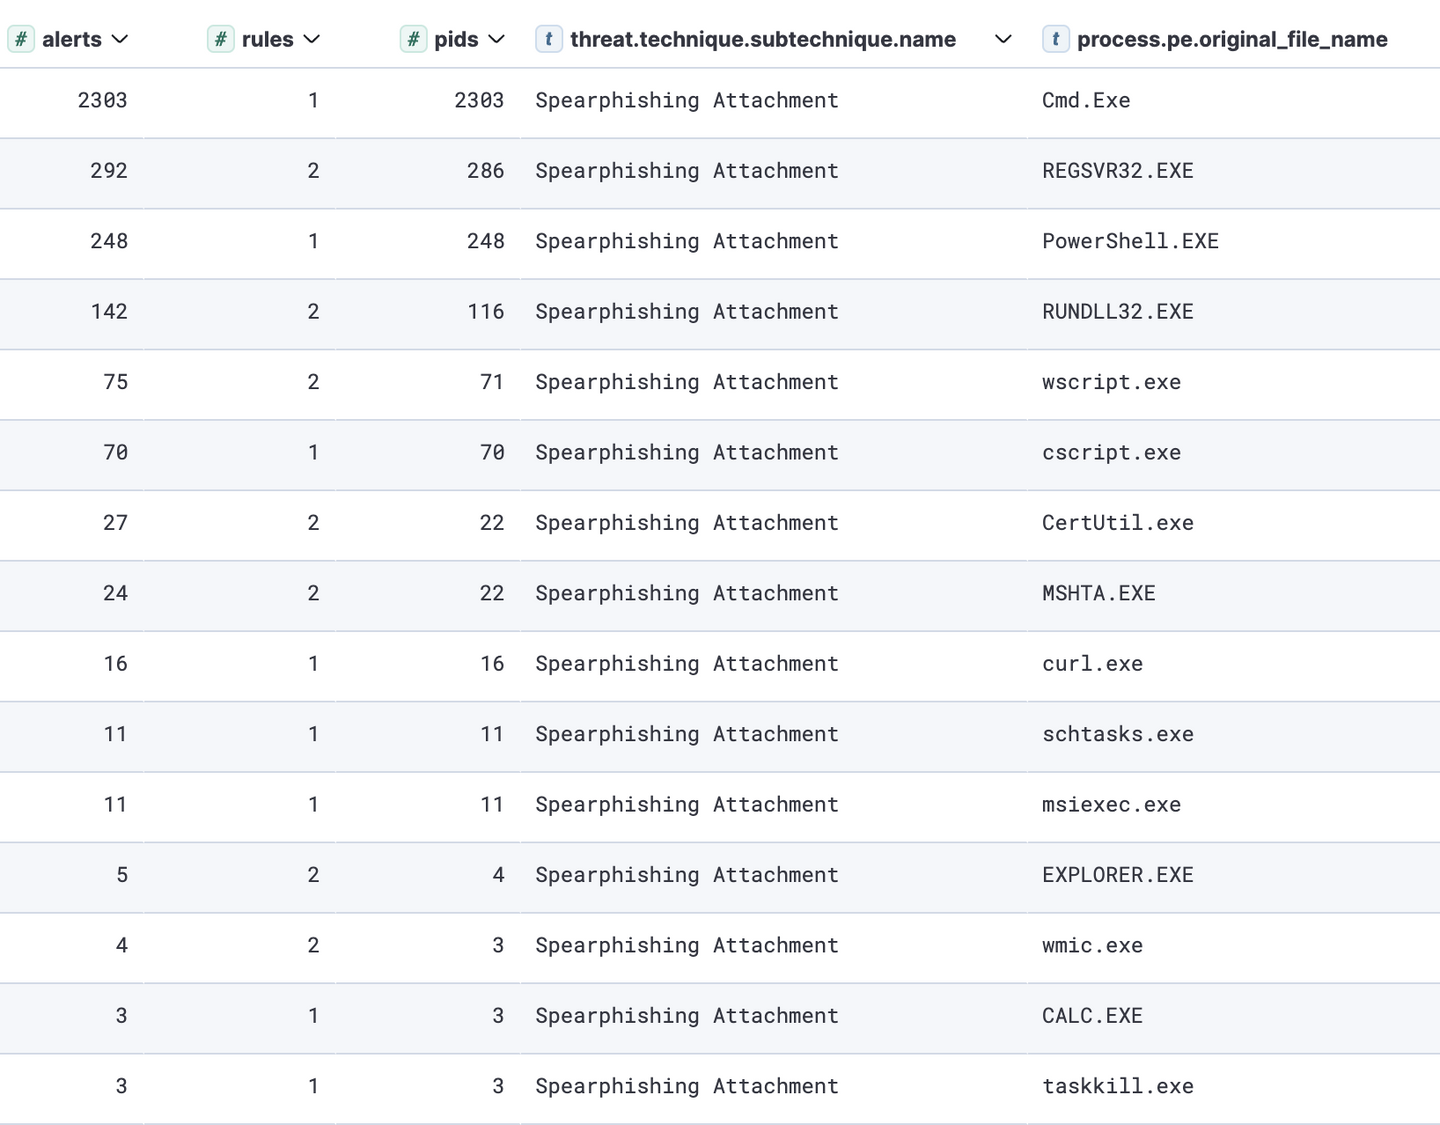Select the taskkill.exe cell

tap(1117, 1086)
